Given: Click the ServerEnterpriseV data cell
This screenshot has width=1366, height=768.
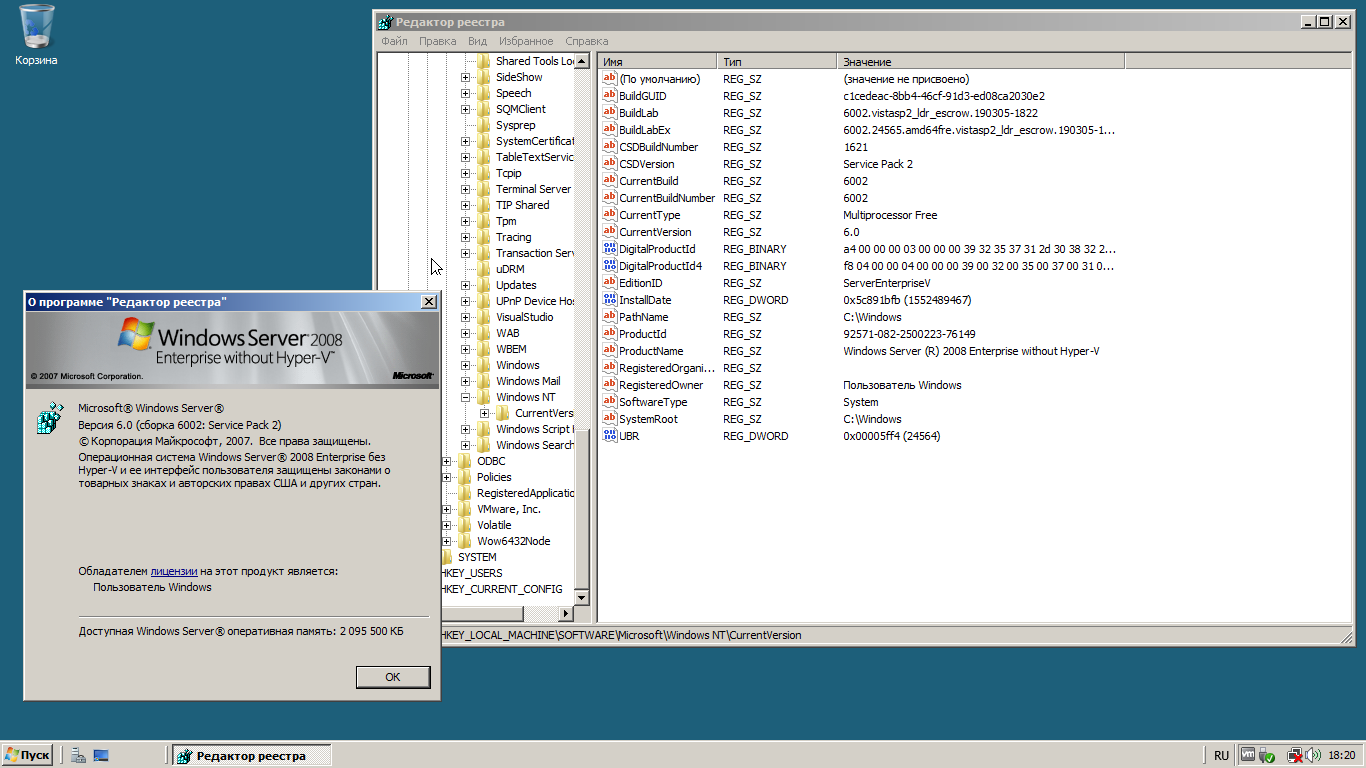Looking at the screenshot, I should coord(887,283).
